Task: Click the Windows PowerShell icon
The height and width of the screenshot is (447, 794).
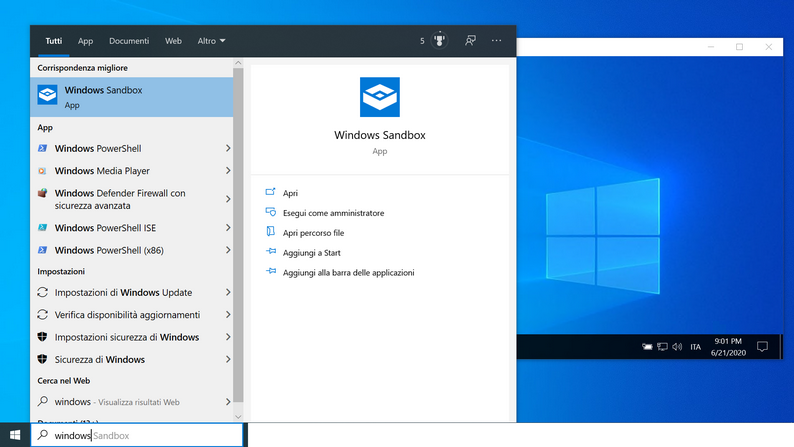Action: pyautogui.click(x=43, y=148)
